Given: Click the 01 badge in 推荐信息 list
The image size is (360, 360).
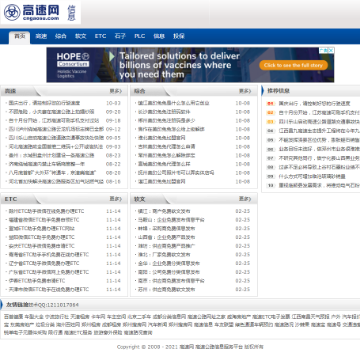Looking at the screenshot, I should click(270, 104).
